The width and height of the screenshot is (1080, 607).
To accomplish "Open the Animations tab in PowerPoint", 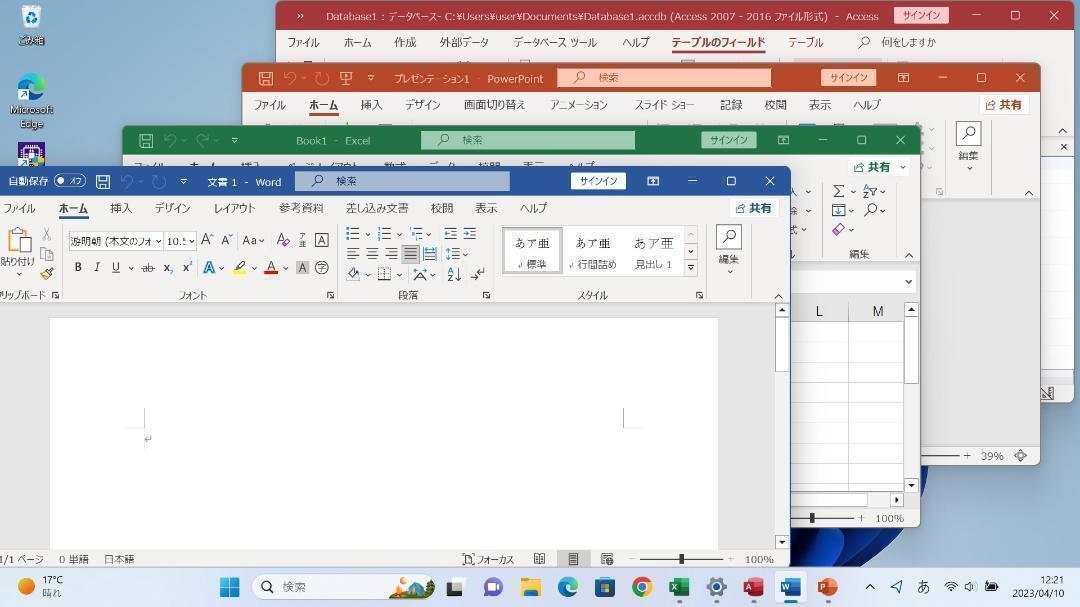I will (x=579, y=105).
